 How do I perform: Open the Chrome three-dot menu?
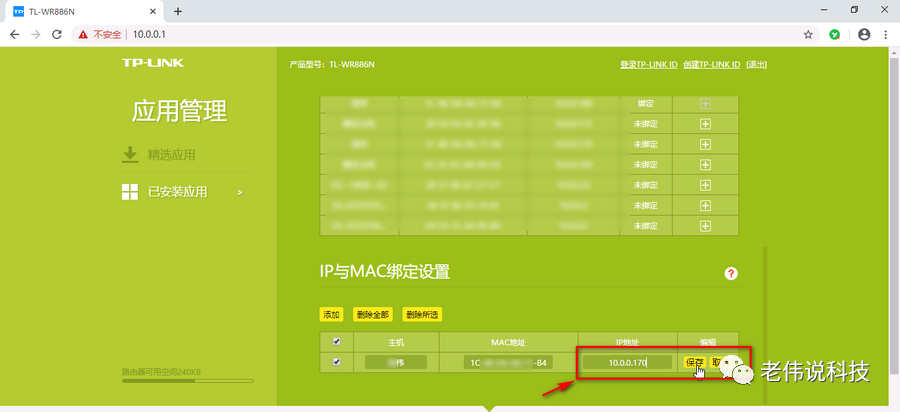887,34
